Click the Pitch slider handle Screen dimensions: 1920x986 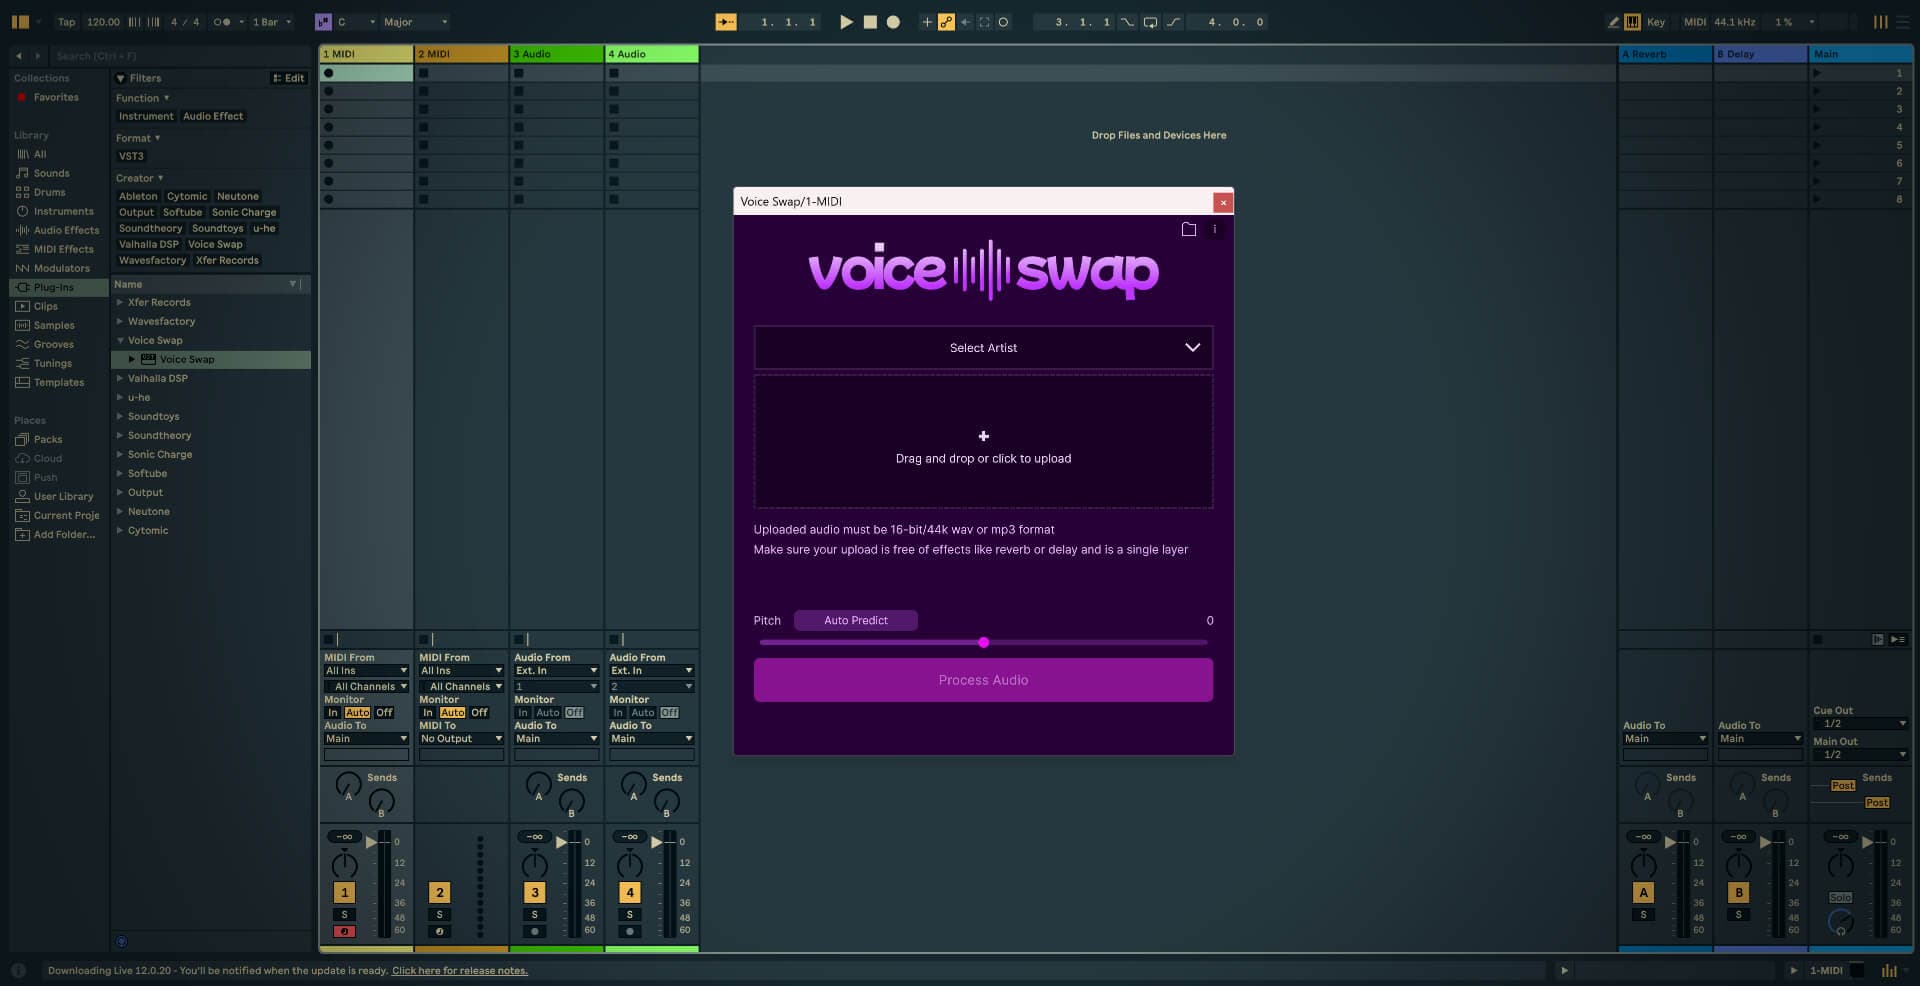pyautogui.click(x=983, y=643)
